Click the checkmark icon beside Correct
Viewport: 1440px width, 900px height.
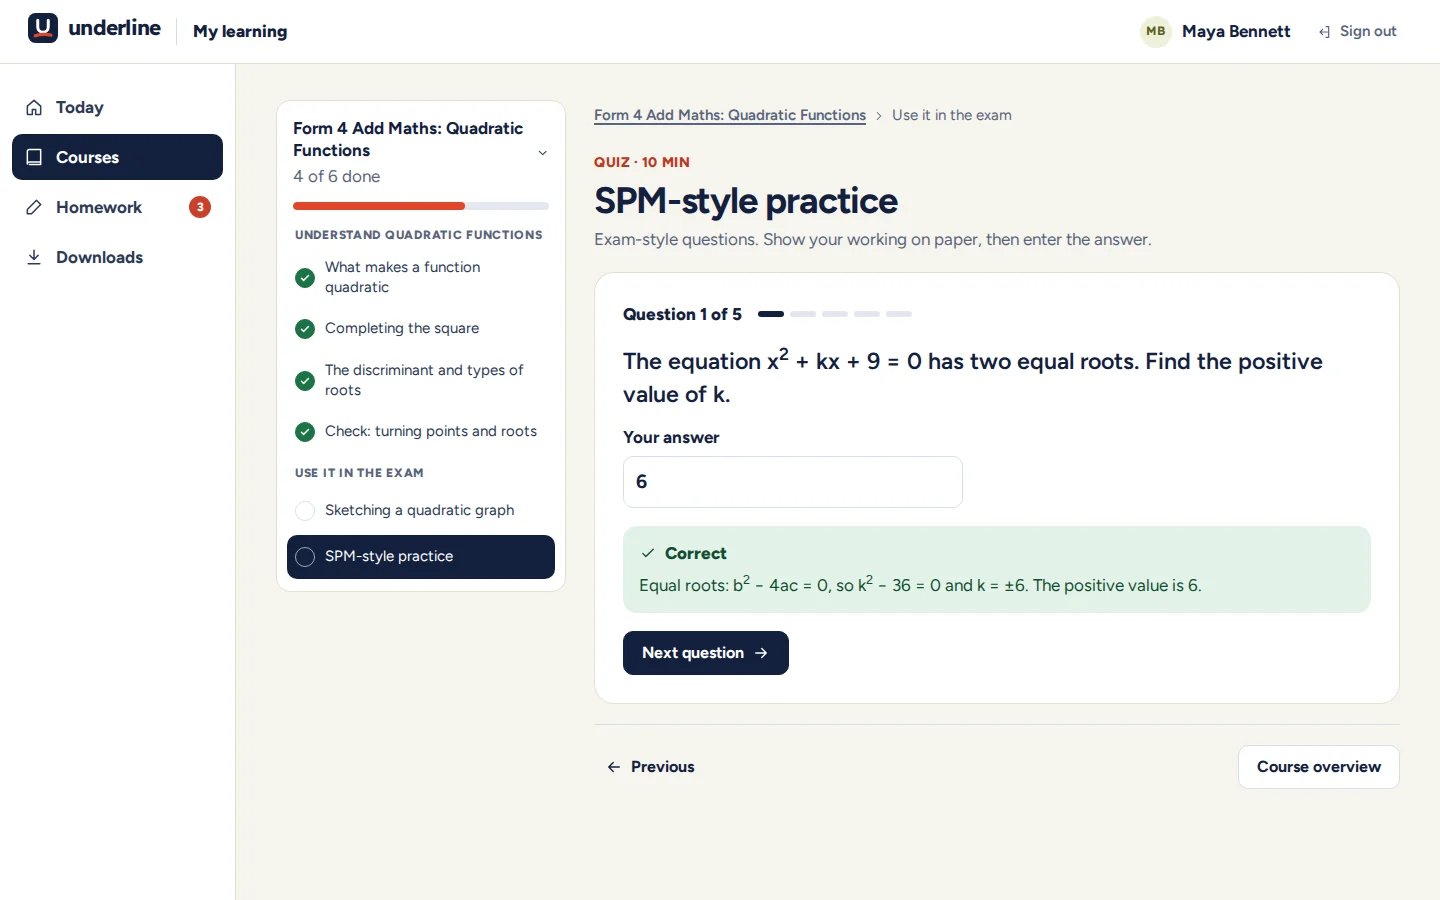(x=648, y=553)
